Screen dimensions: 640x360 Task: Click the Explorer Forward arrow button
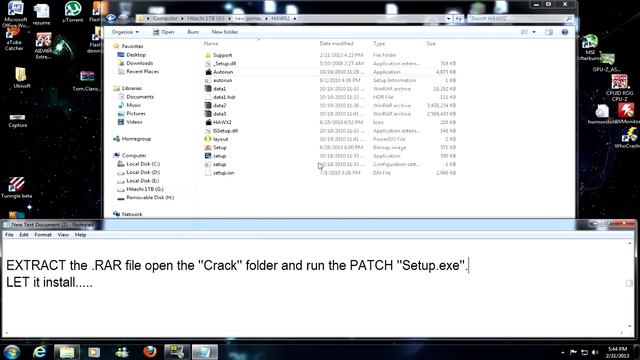123,18
